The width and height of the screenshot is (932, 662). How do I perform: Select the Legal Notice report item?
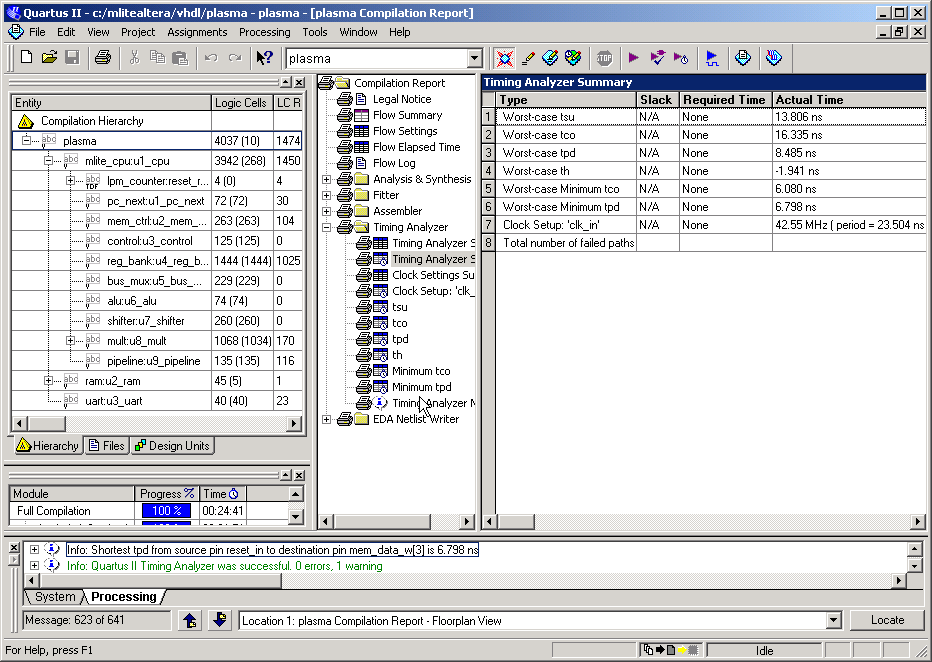pos(402,99)
